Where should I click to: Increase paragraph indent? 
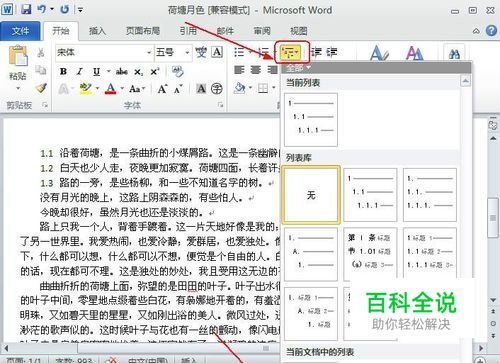pos(332,52)
